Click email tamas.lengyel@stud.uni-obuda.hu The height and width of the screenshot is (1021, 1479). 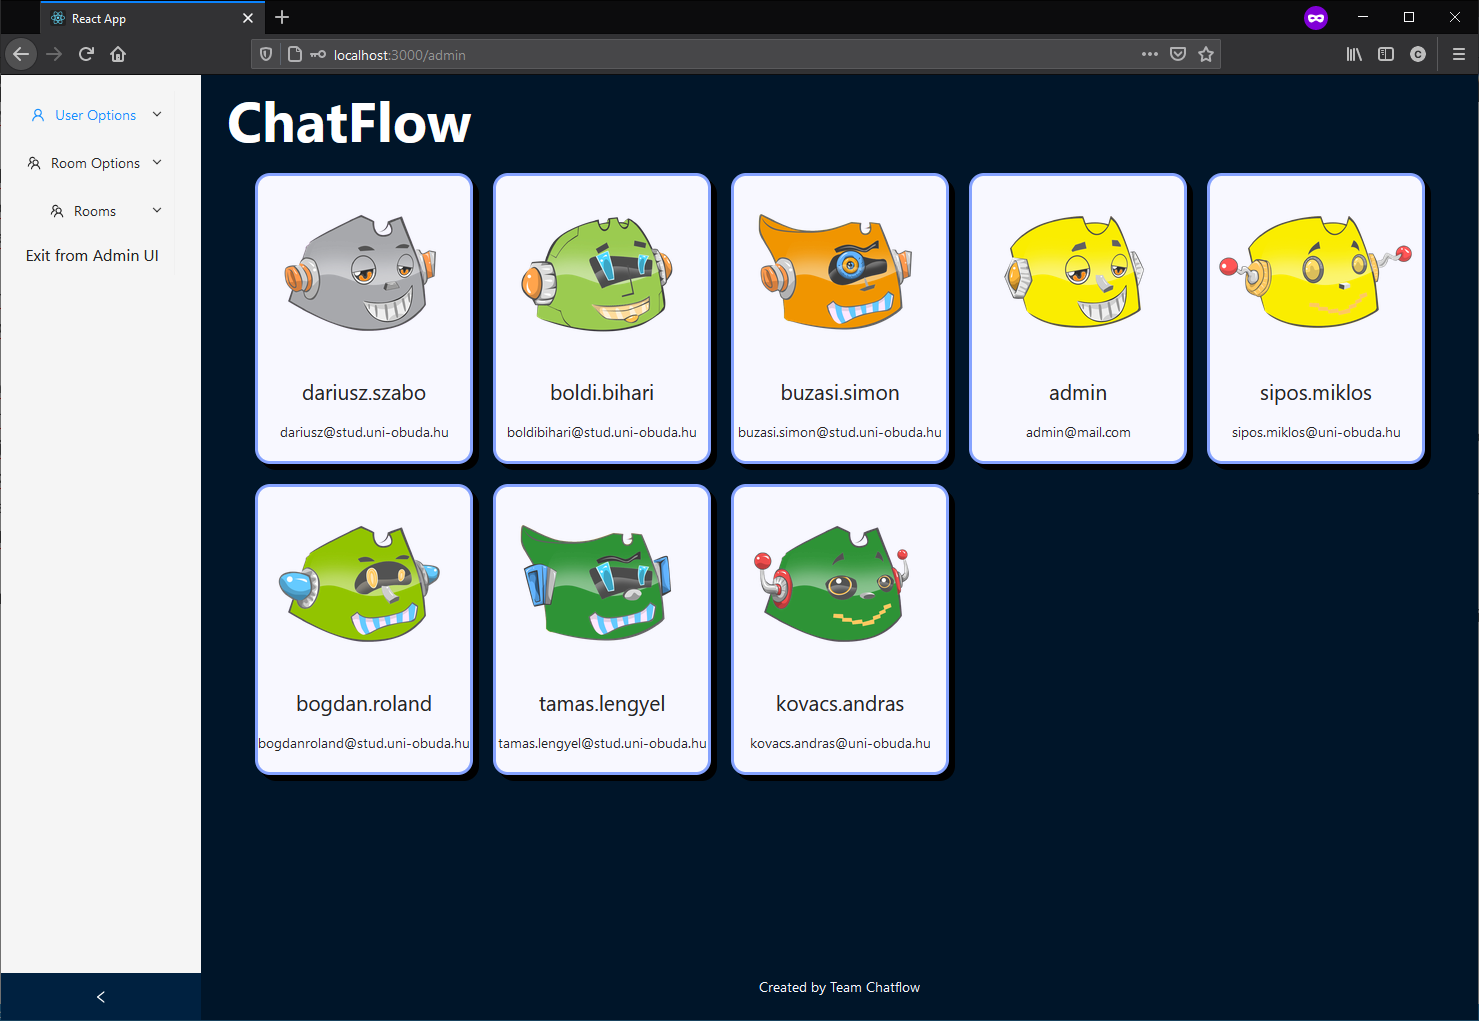pos(602,744)
